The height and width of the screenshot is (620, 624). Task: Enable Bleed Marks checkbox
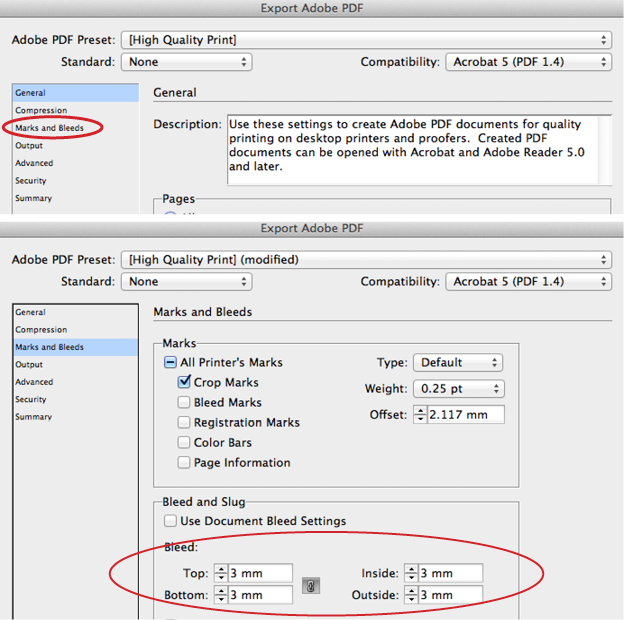(184, 402)
